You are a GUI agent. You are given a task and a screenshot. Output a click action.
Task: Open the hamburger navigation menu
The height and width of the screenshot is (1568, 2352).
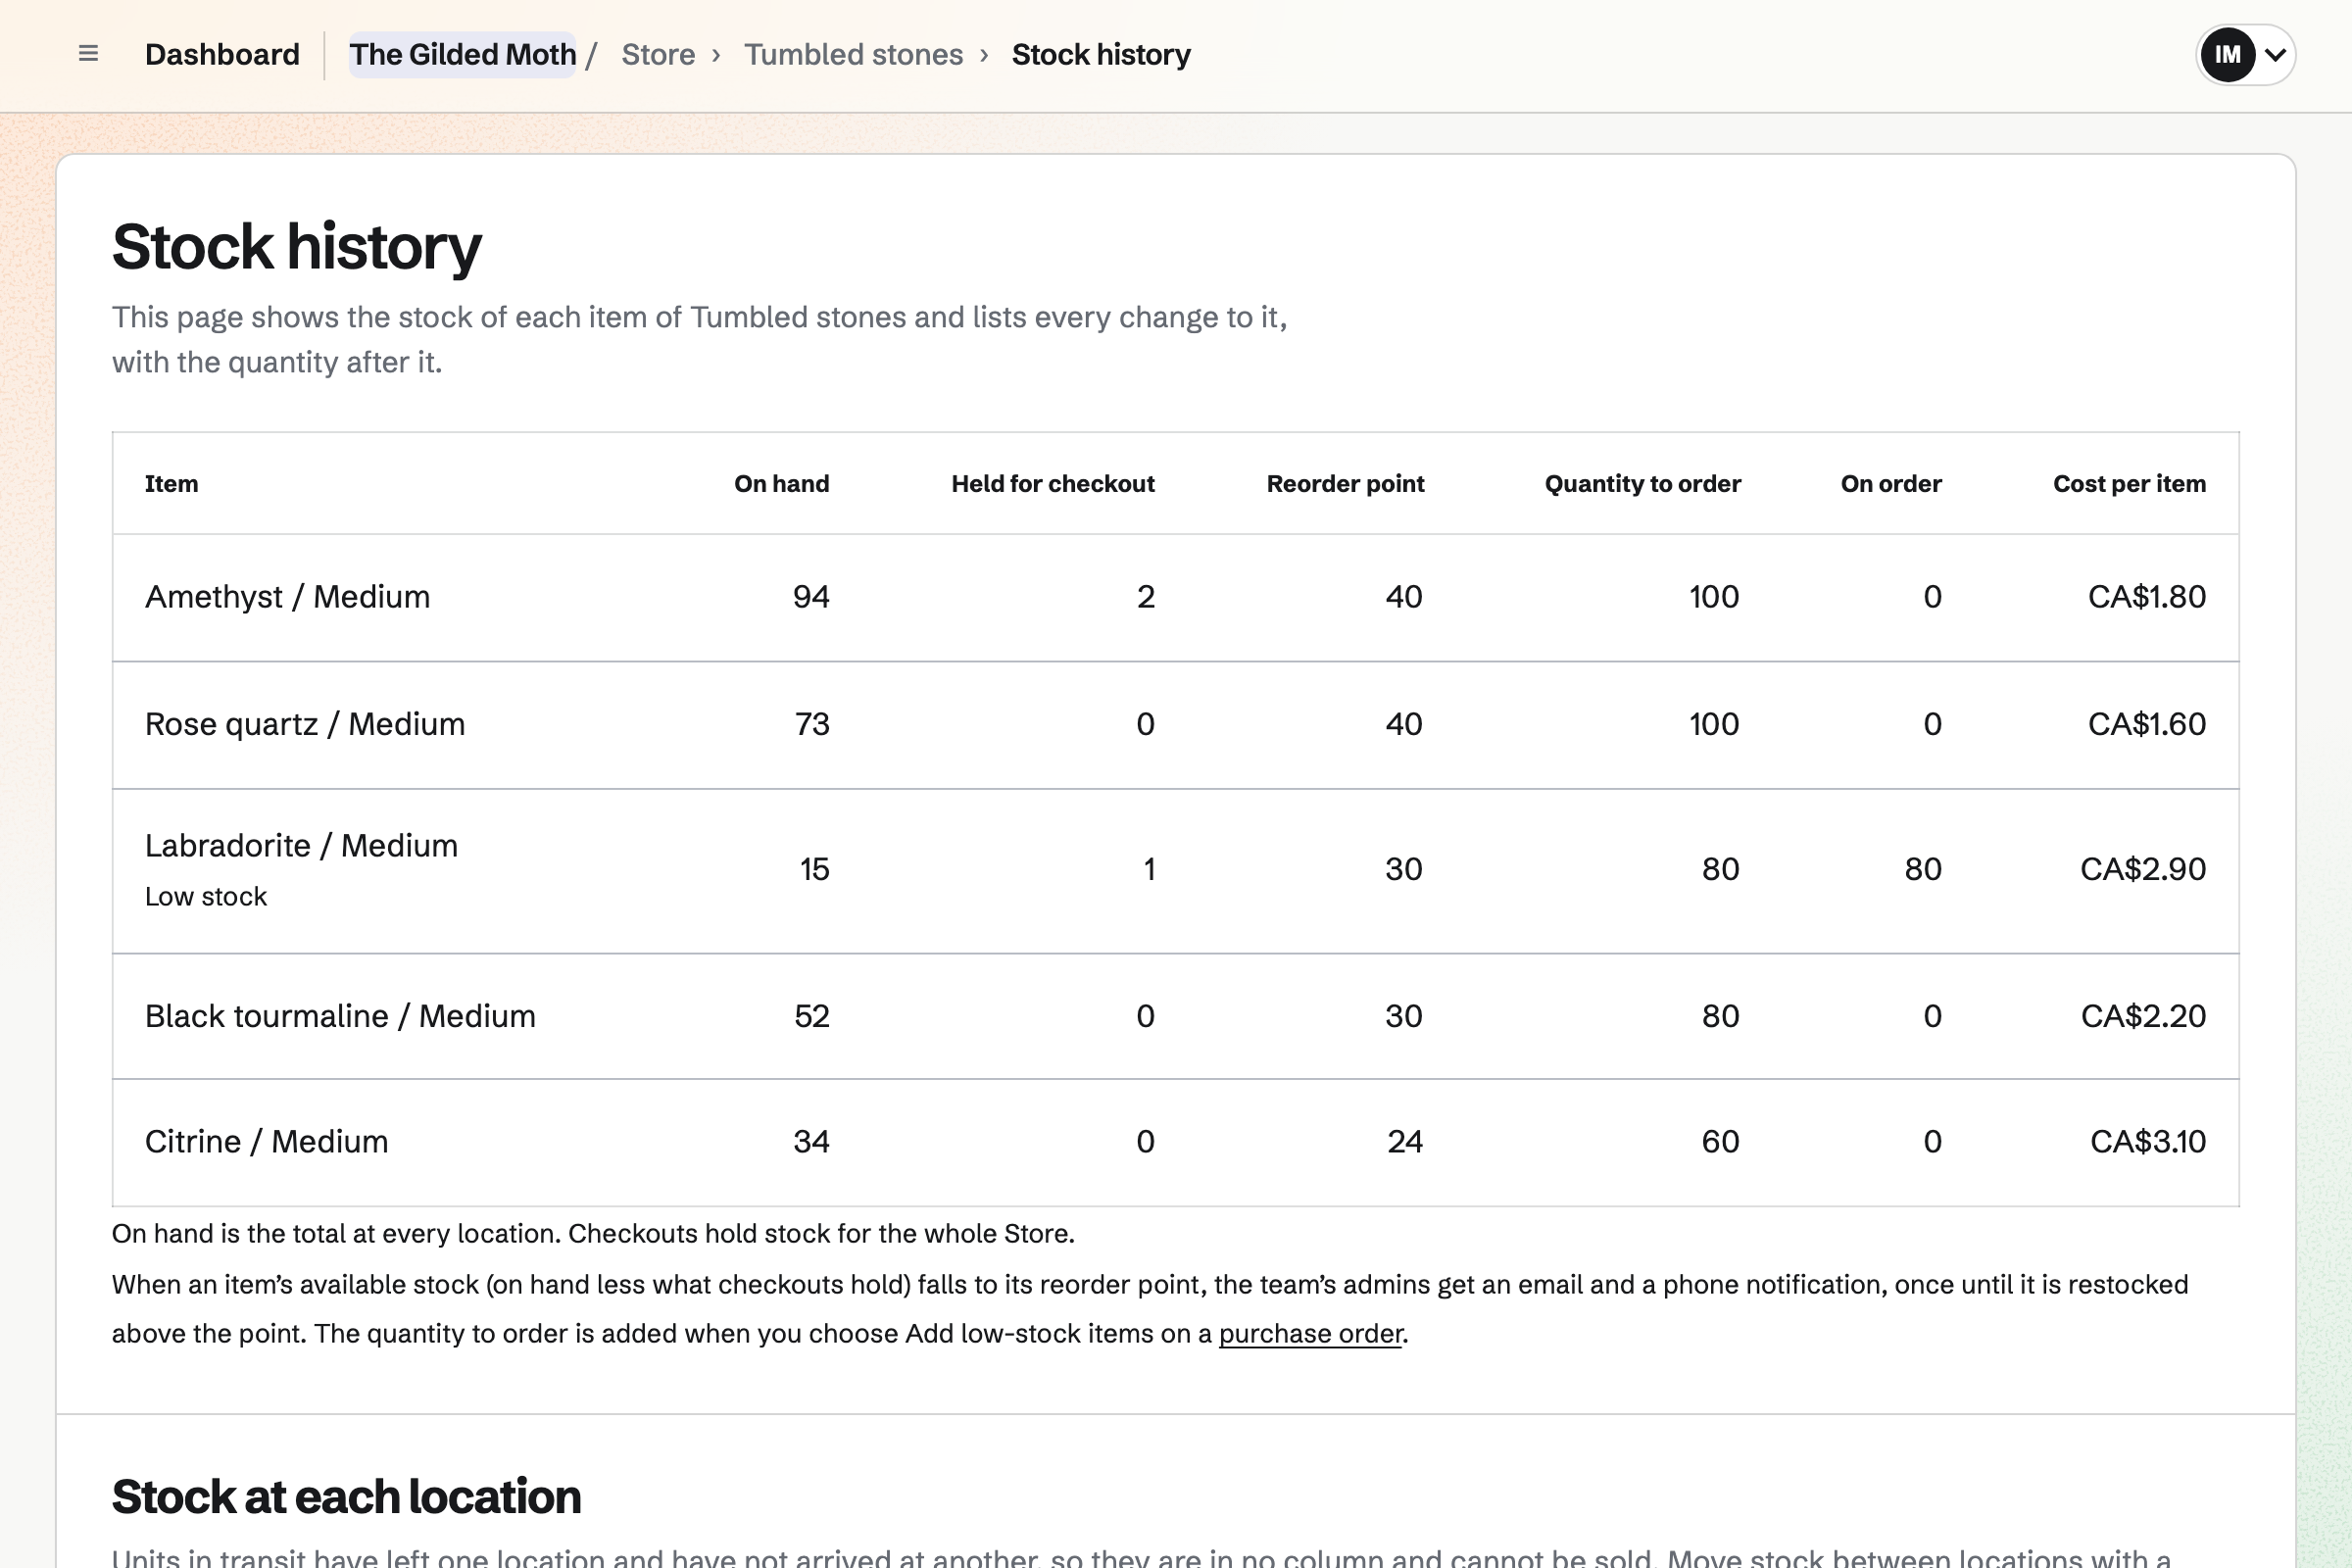pos(88,54)
